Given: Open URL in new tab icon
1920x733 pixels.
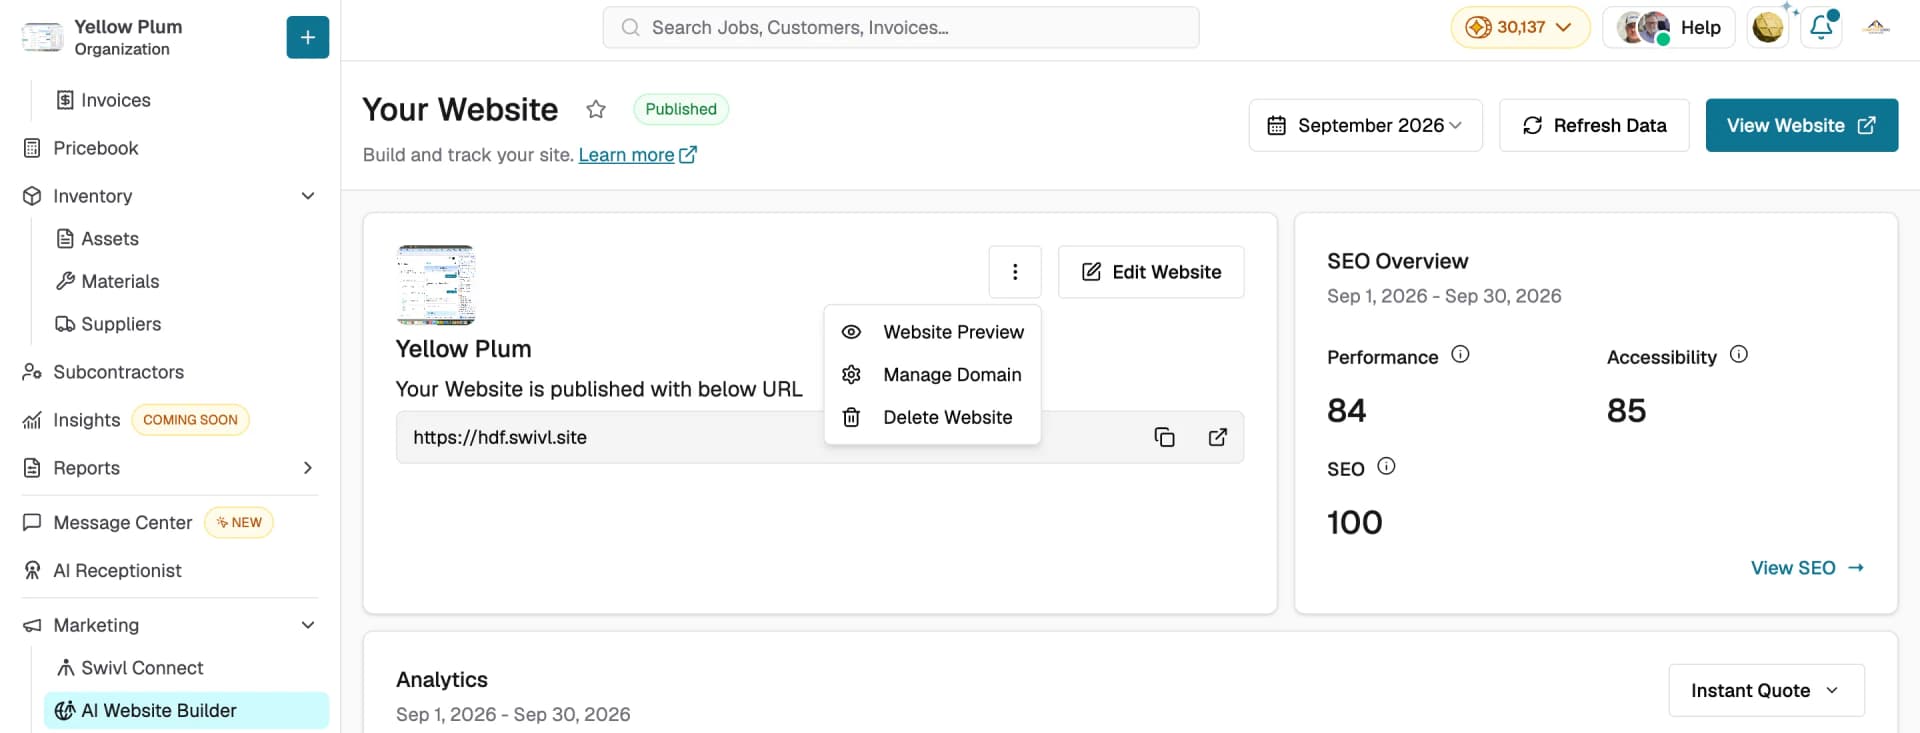Looking at the screenshot, I should 1217,437.
